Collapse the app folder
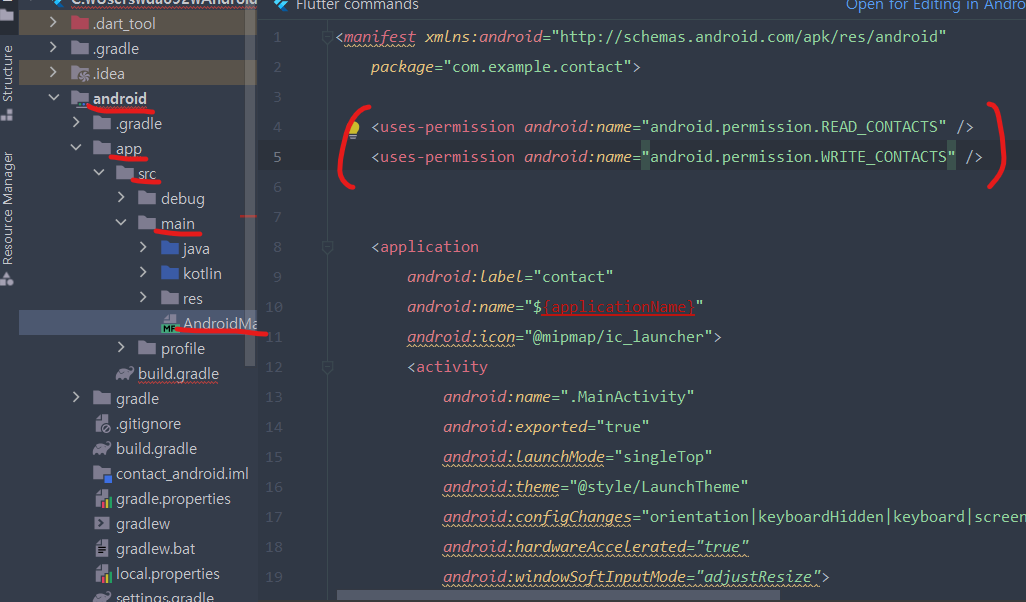Image resolution: width=1026 pixels, height=602 pixels. coord(76,148)
